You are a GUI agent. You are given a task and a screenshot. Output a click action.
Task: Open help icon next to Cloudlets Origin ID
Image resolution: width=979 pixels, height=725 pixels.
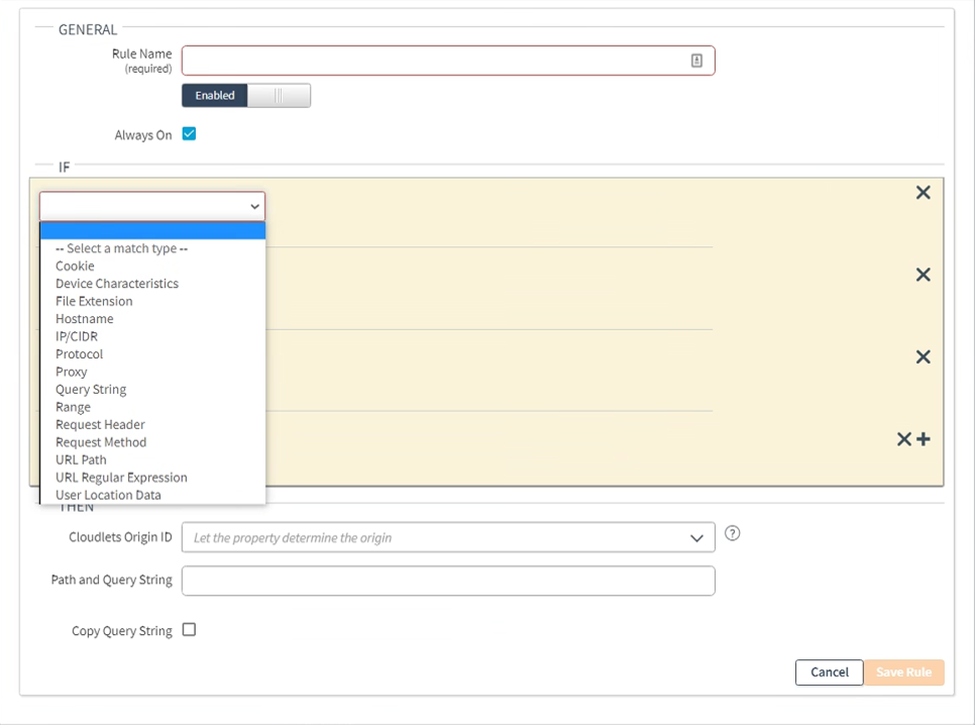[732, 533]
